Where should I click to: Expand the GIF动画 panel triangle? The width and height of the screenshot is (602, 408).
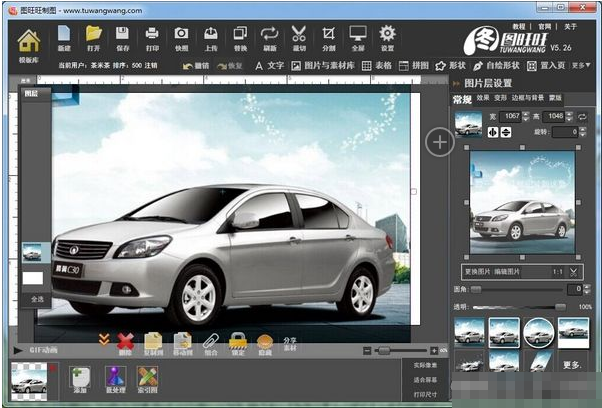18,351
